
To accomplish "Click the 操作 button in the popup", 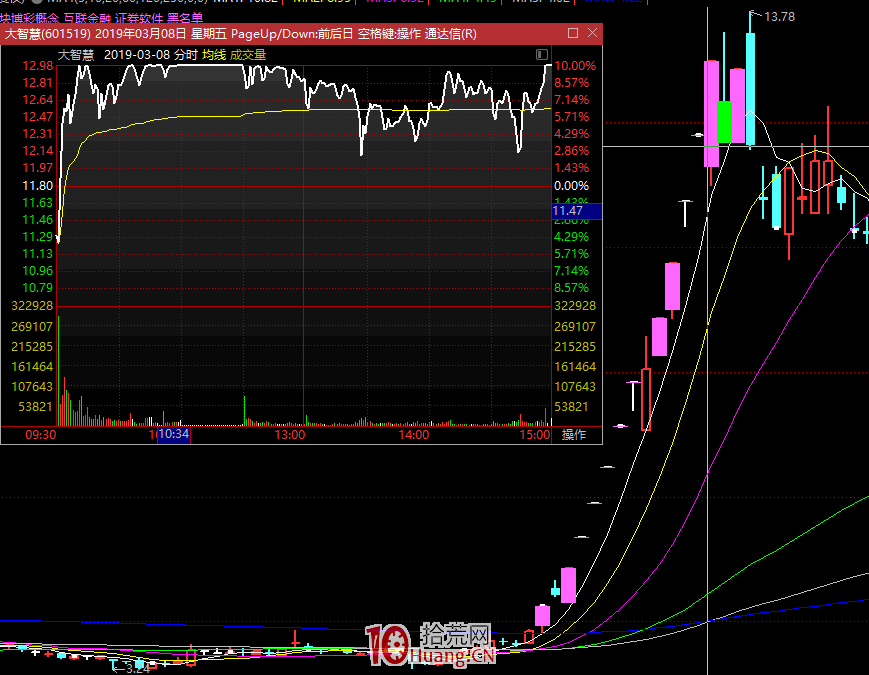I will 574,434.
